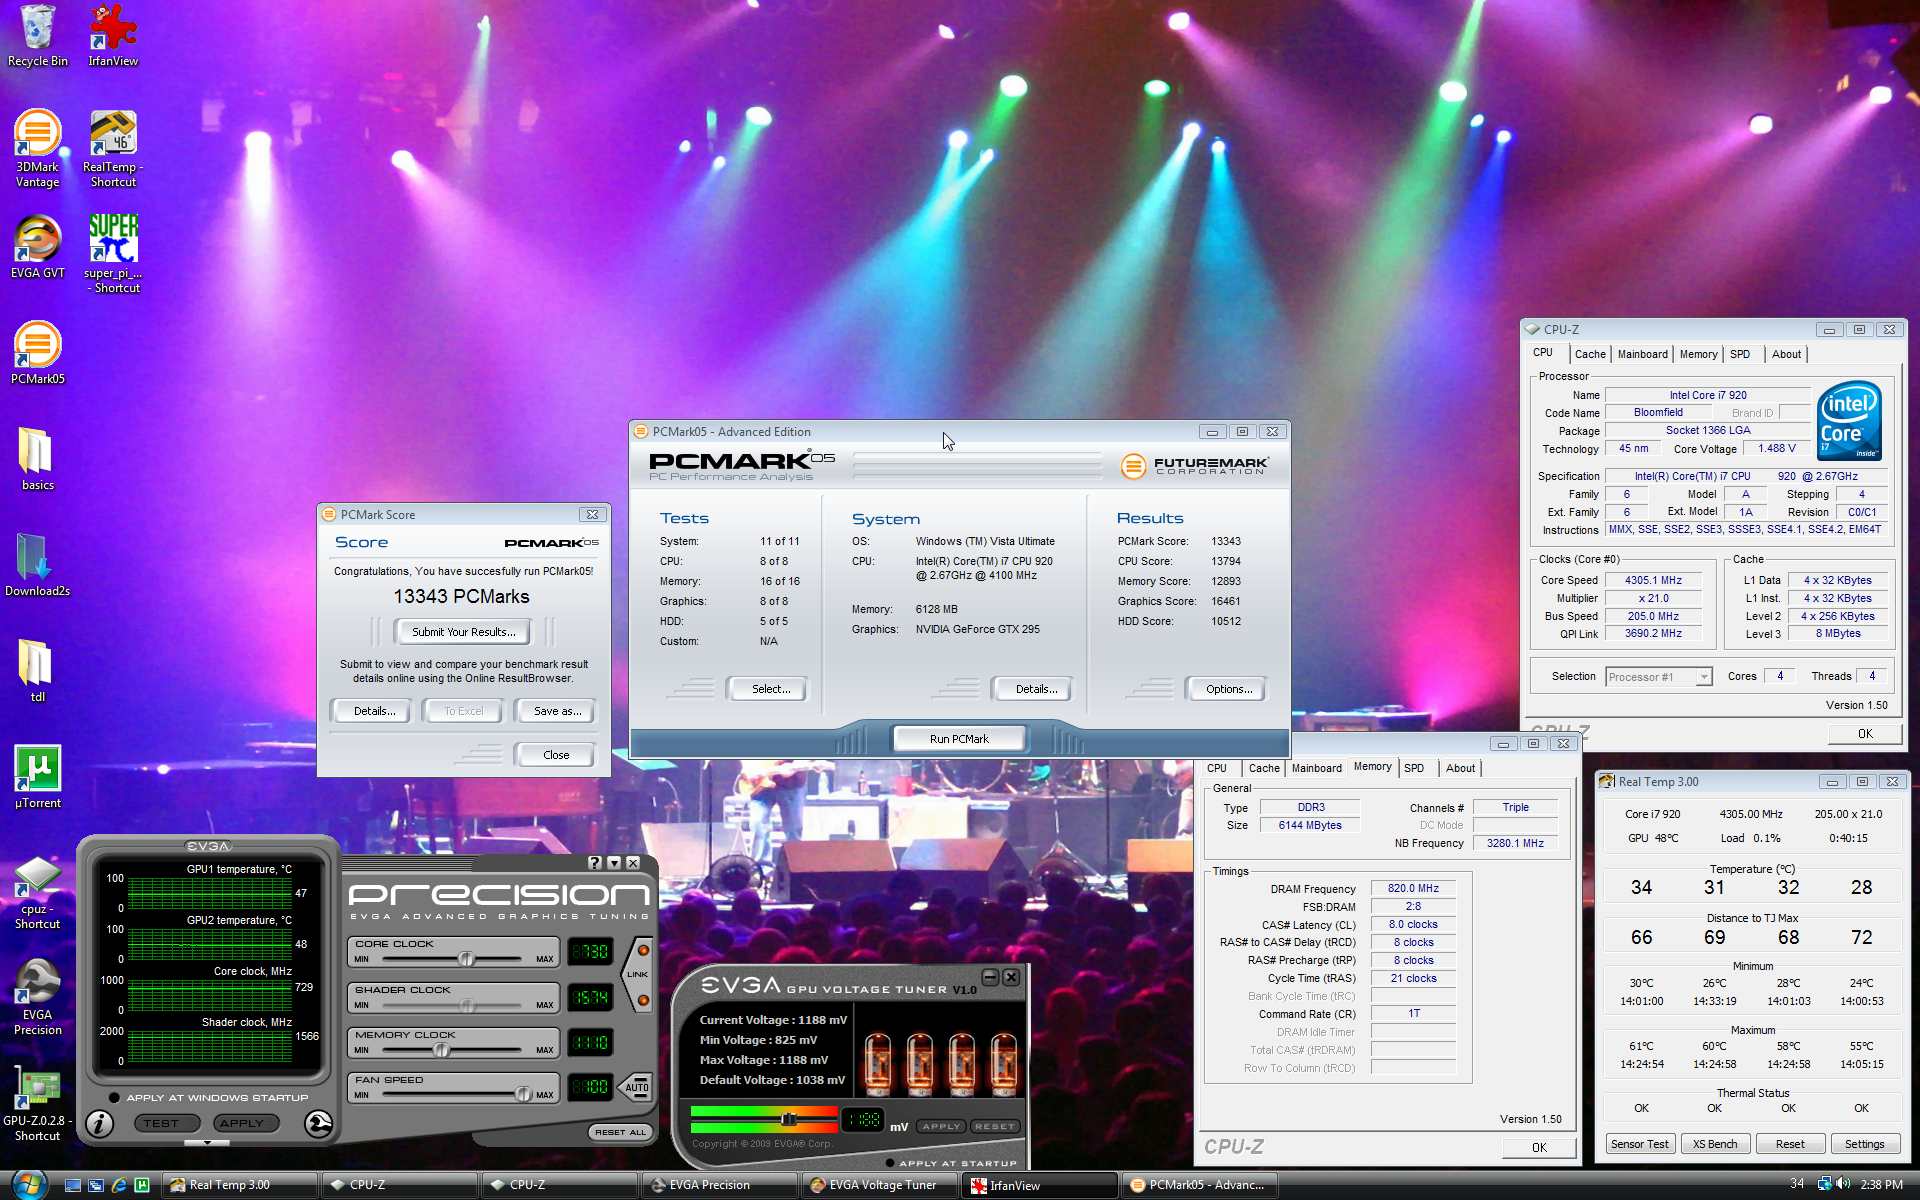Click the info icon in EVGA Precision
The image size is (1920, 1200).
[99, 1124]
